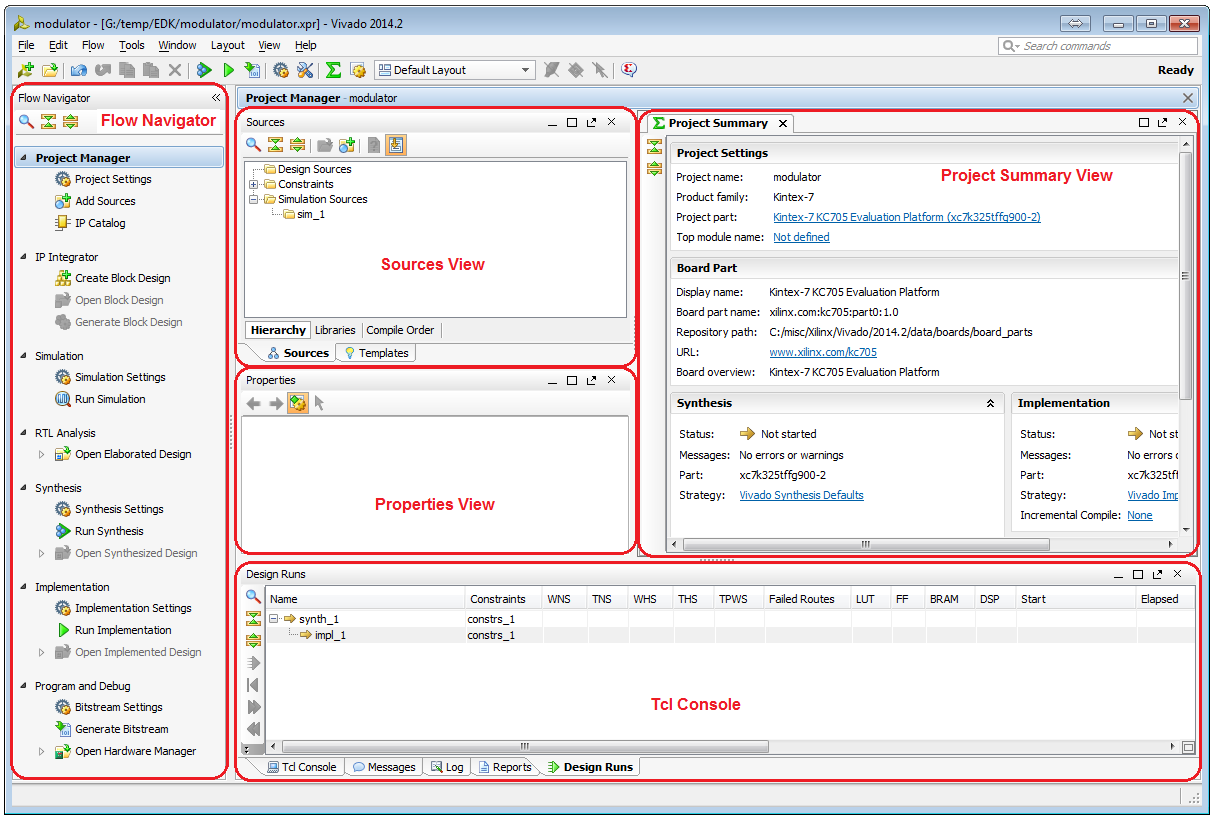This screenshot has width=1215, height=819.
Task: Toggle highlighted settings icon in Properties toolbar
Action: coord(298,403)
